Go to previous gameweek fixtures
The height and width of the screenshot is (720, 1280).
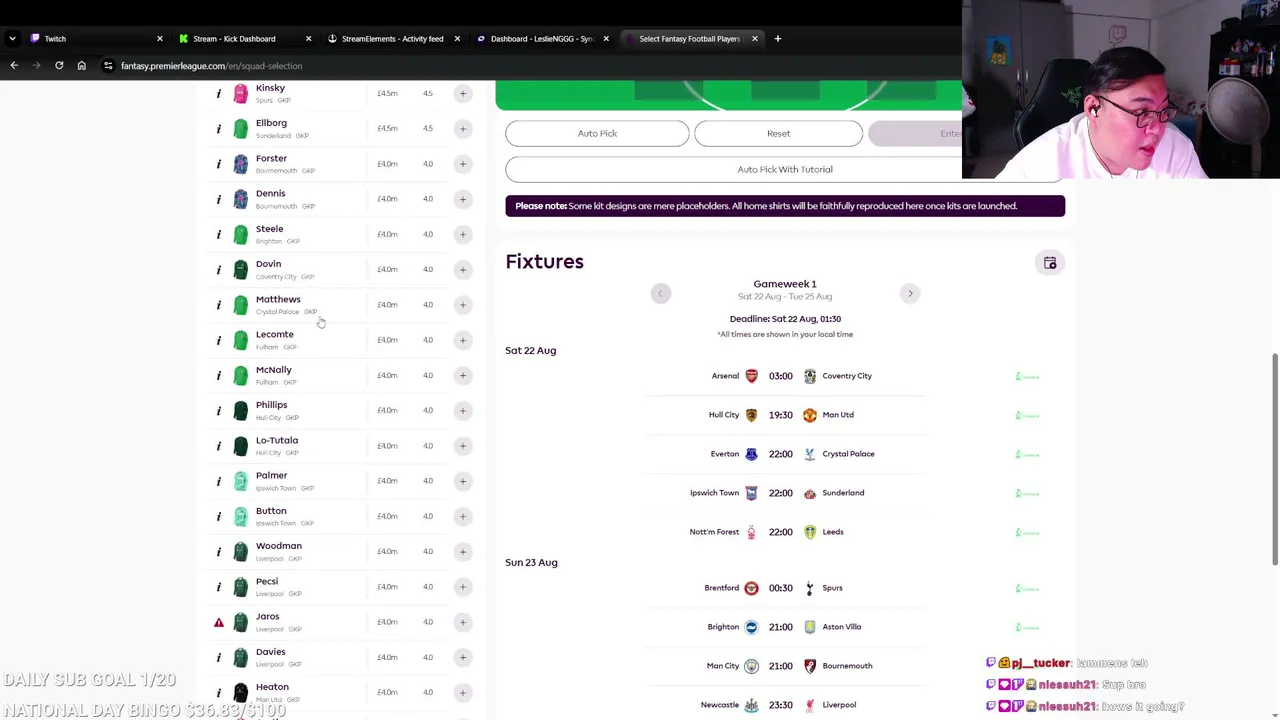tap(660, 293)
